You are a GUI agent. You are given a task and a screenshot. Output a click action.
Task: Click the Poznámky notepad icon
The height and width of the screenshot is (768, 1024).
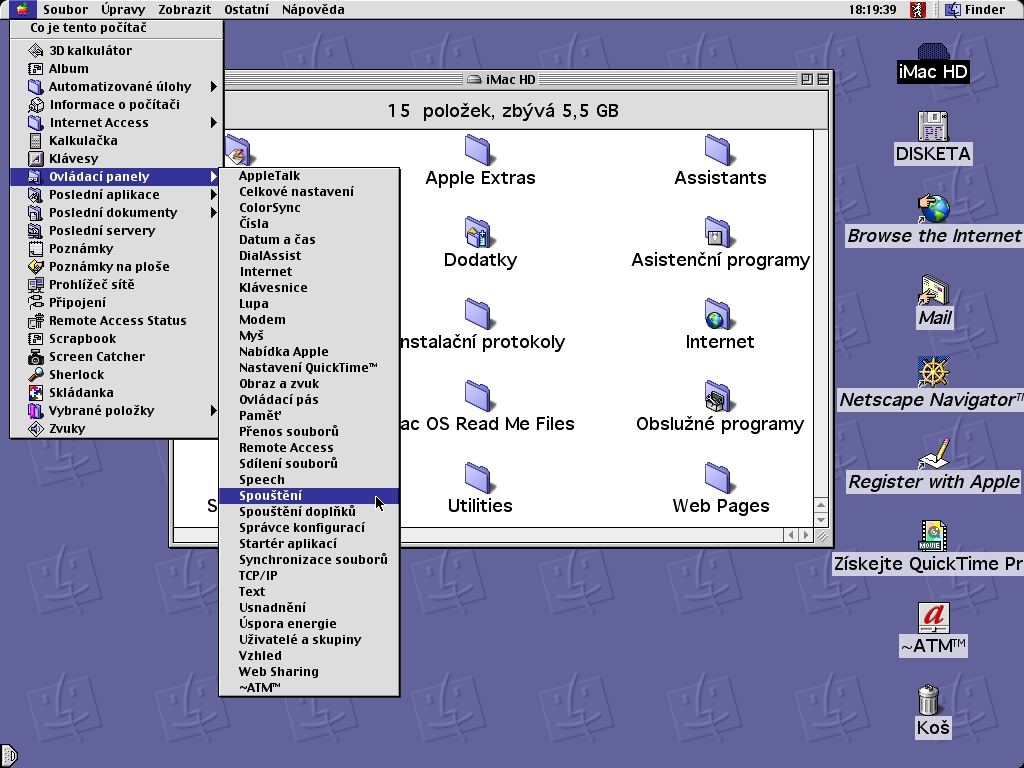(x=36, y=249)
